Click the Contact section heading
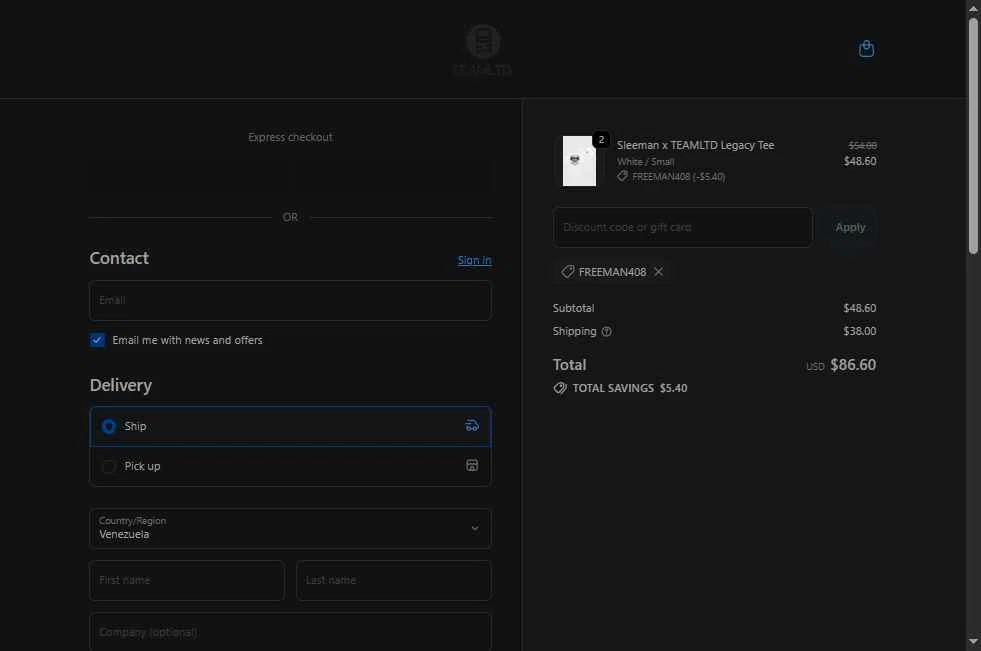The width and height of the screenshot is (981, 651). (119, 258)
